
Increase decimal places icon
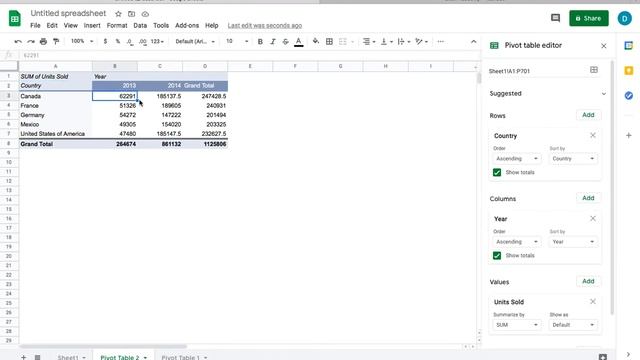coord(142,42)
